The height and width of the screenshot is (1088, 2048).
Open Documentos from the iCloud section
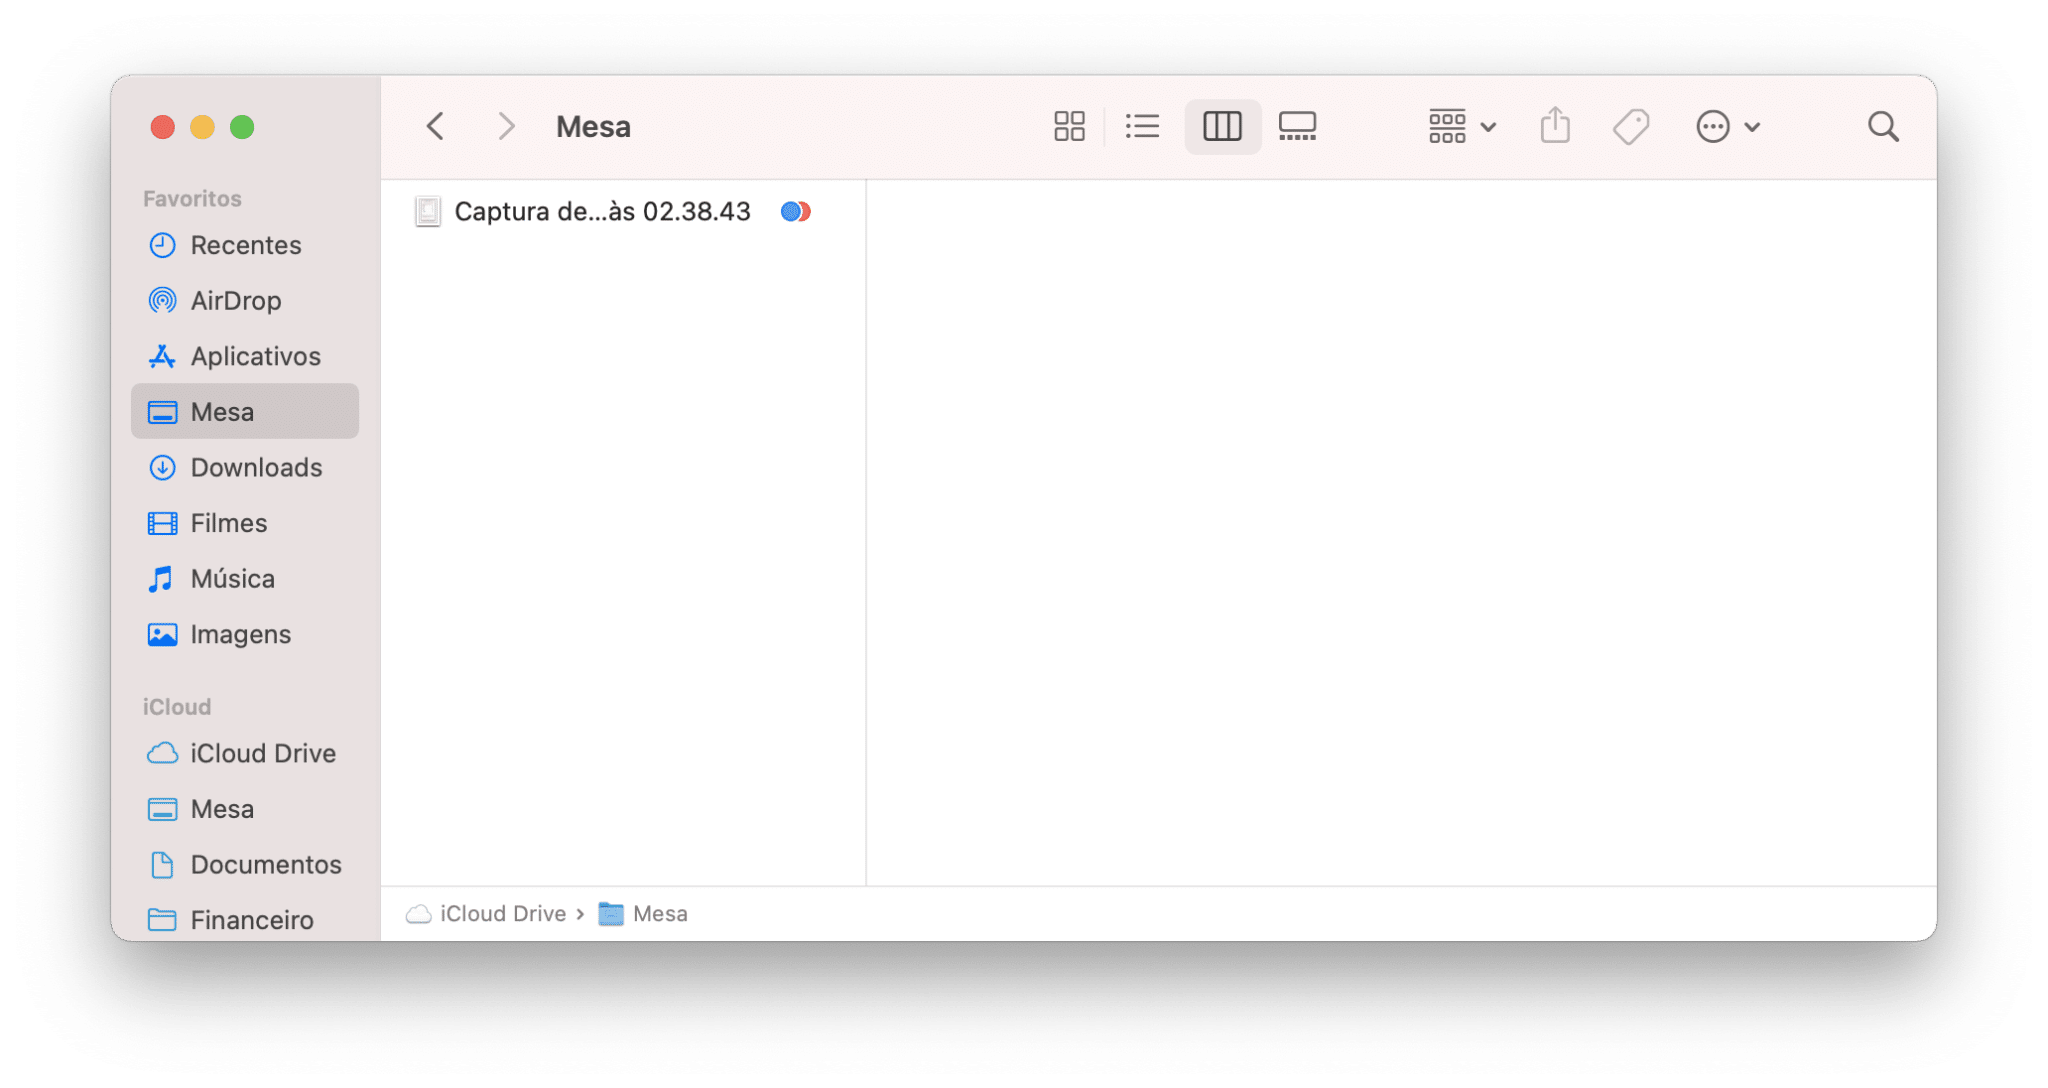264,864
